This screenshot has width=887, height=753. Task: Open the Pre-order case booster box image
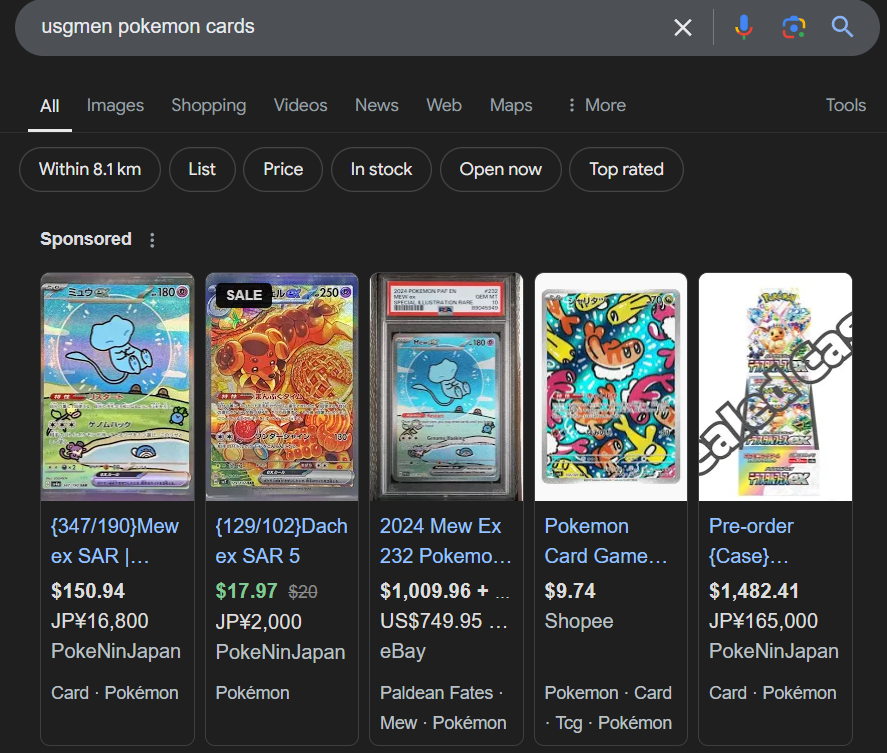click(776, 387)
